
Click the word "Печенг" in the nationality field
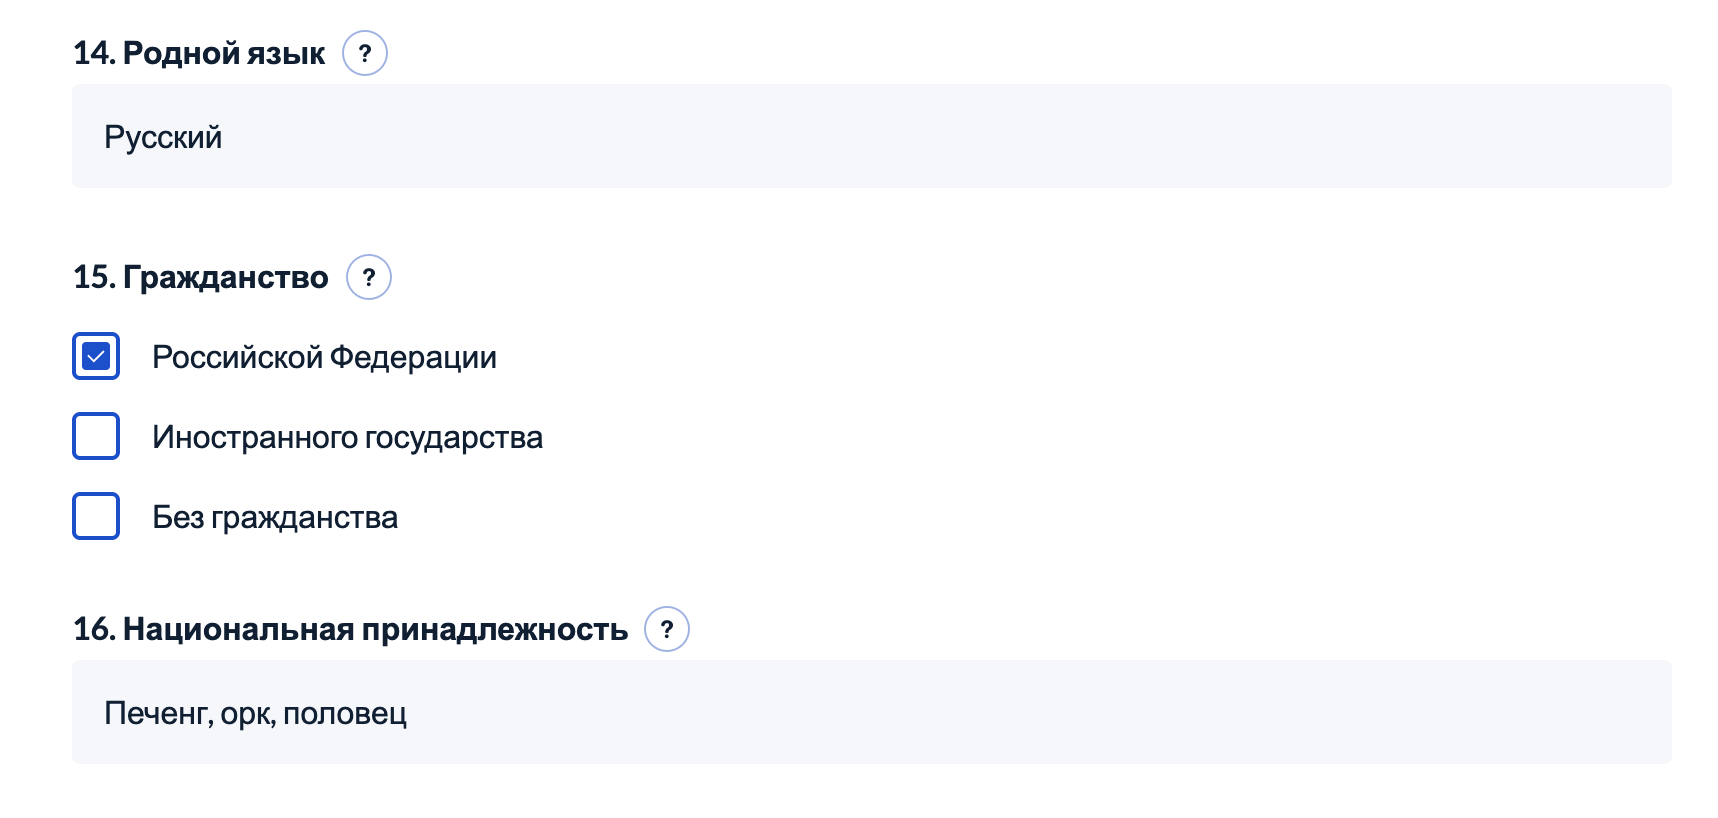tap(156, 713)
